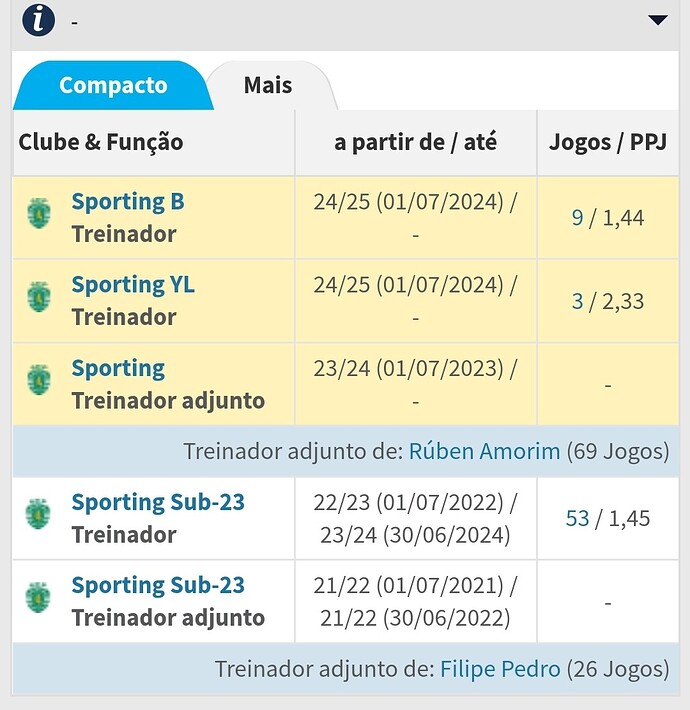Screen dimensions: 690x710
Task: Click the Sporting first-team crest icon
Action: 39,379
